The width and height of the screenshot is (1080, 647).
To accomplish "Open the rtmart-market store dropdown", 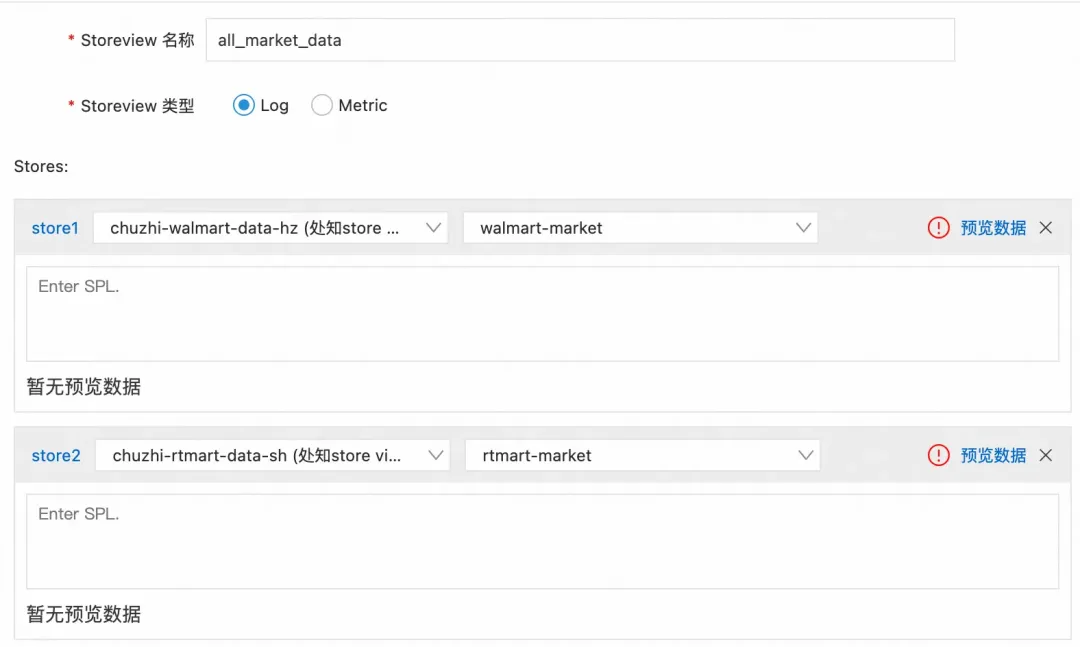I will pyautogui.click(x=643, y=455).
